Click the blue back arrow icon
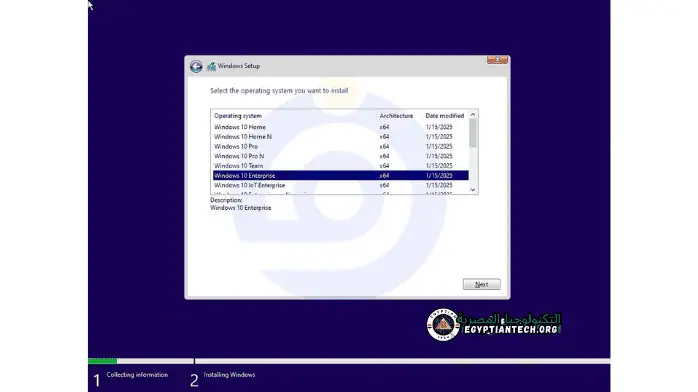The height and width of the screenshot is (392, 698). (x=196, y=66)
